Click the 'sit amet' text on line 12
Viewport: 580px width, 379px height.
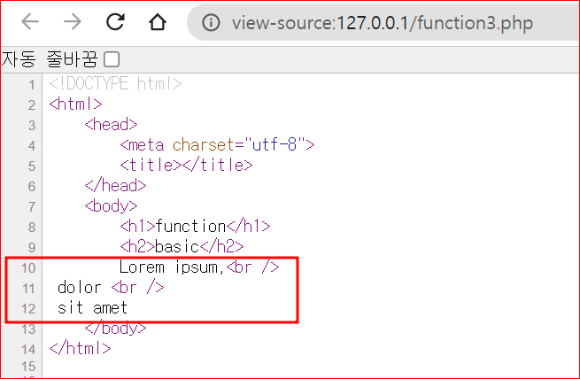[92, 308]
